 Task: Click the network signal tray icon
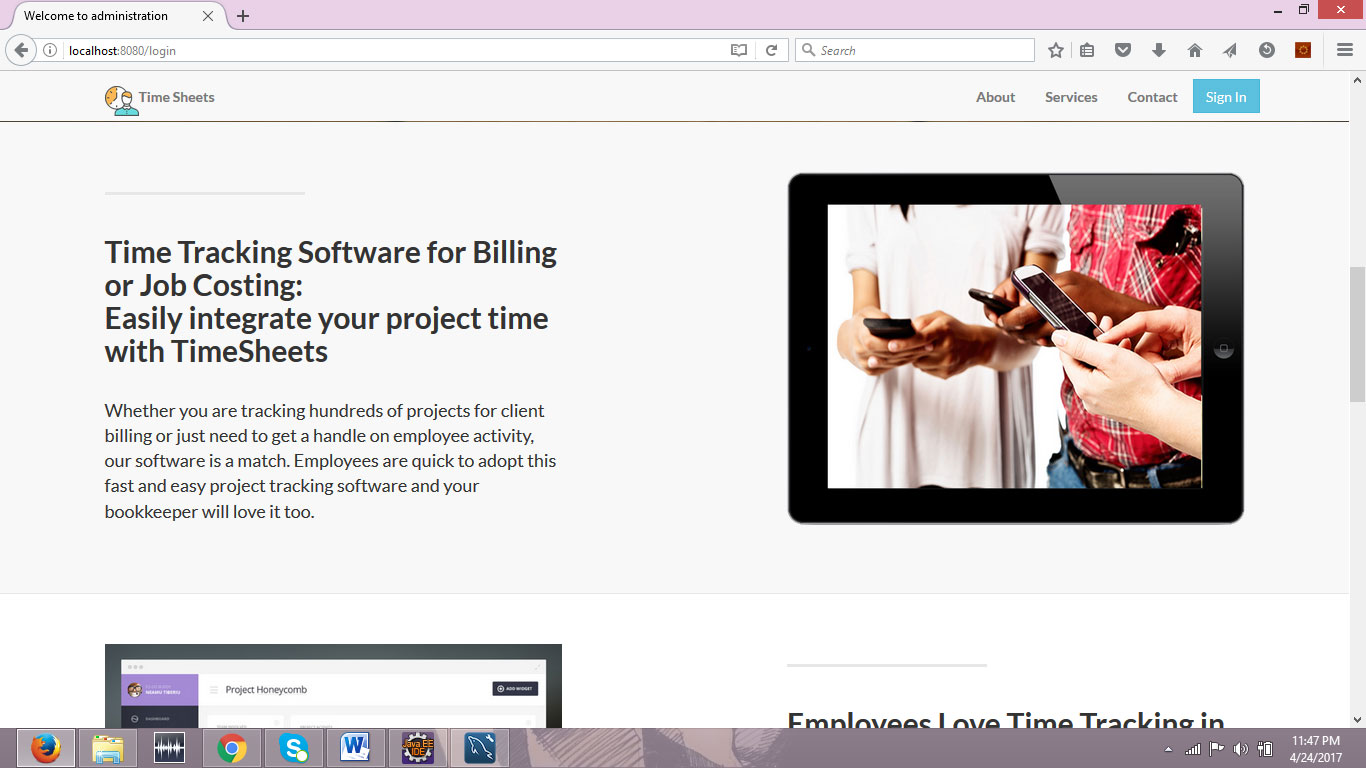point(1193,749)
